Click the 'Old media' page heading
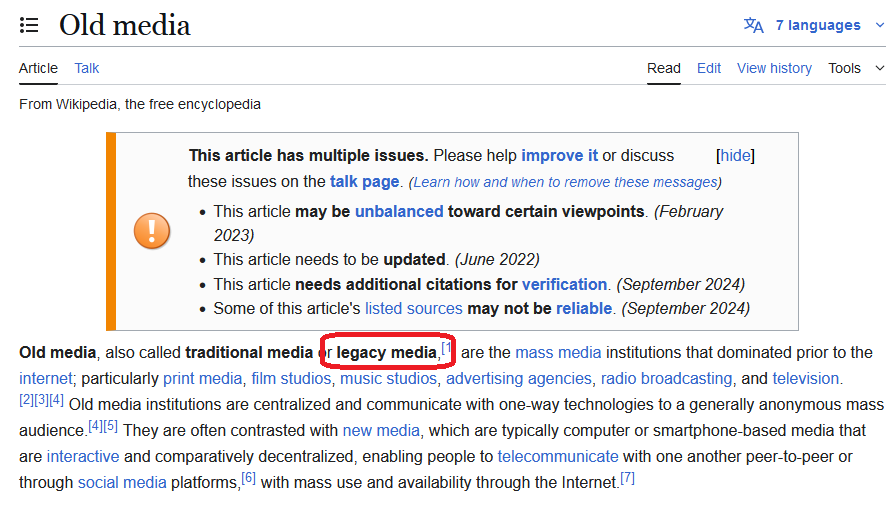 125,26
